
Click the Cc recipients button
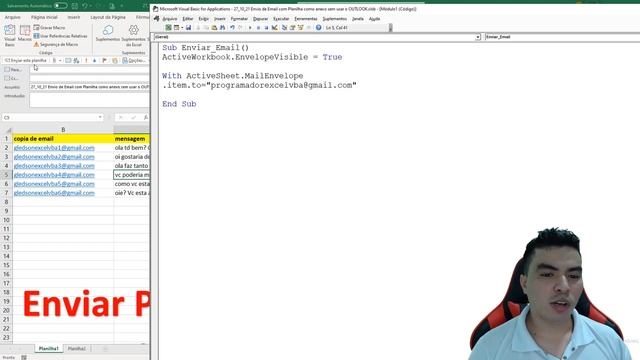click(x=12, y=78)
